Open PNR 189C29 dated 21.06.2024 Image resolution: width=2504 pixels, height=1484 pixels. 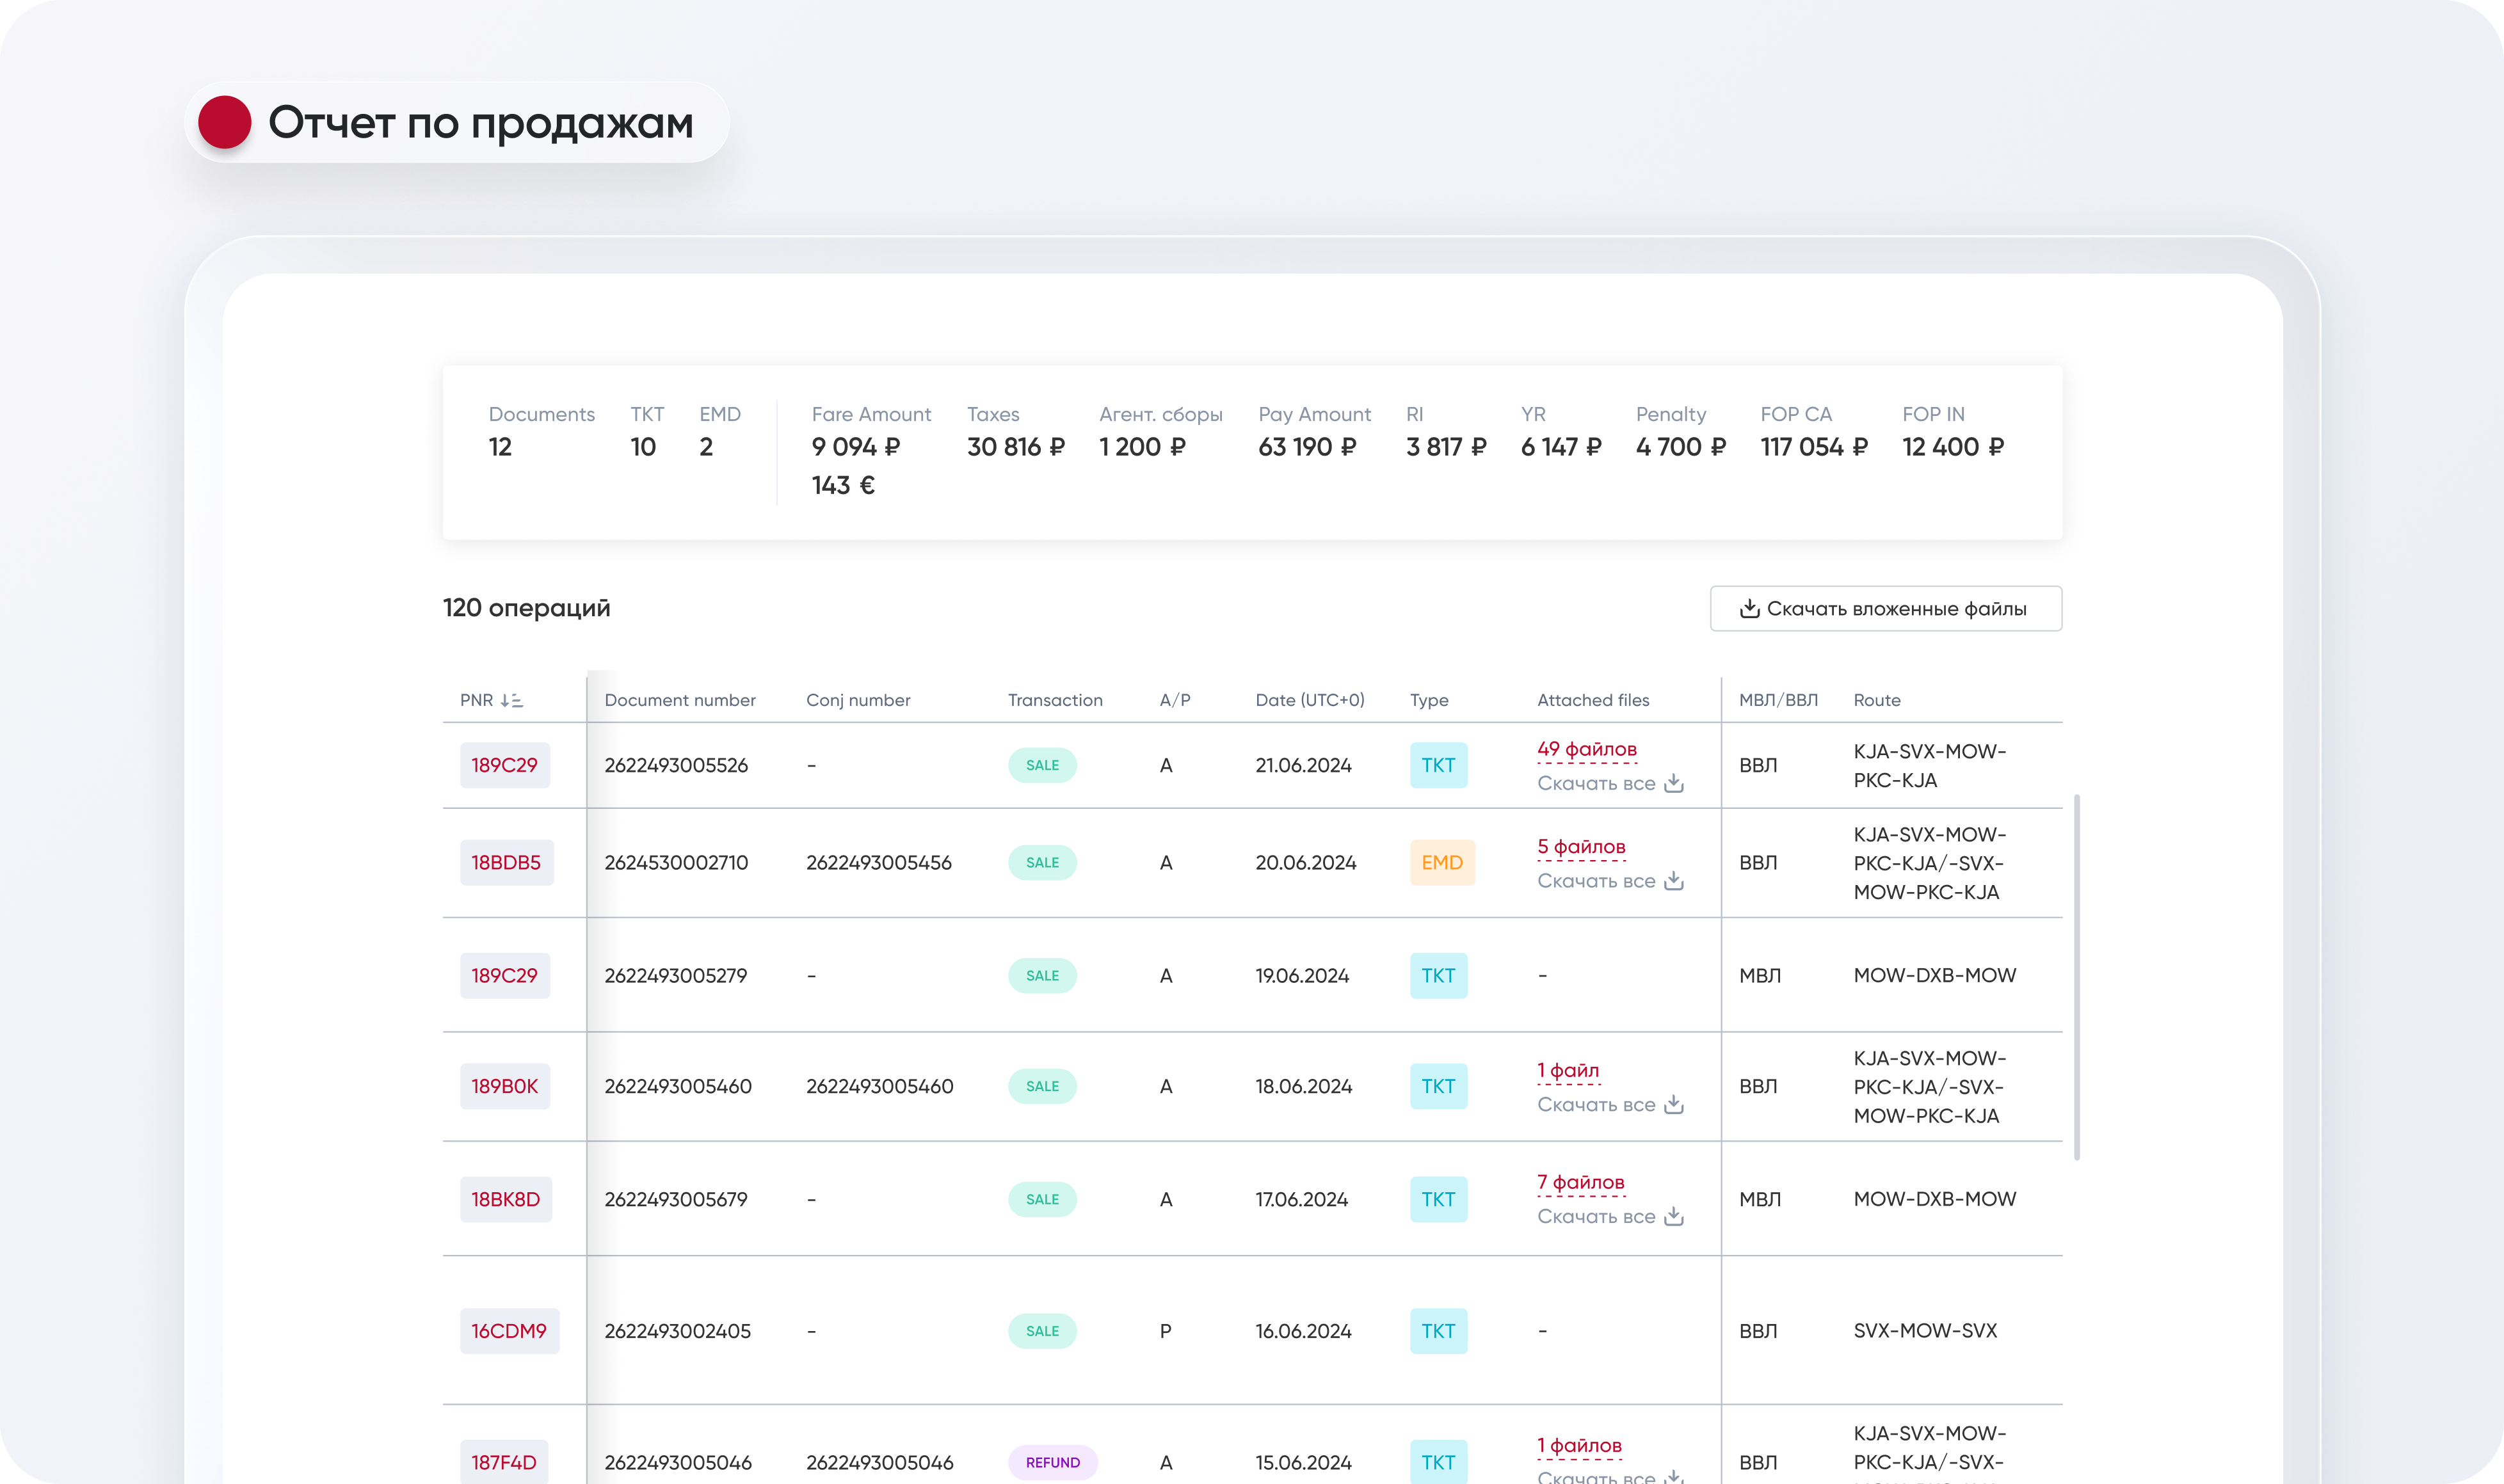tap(504, 765)
